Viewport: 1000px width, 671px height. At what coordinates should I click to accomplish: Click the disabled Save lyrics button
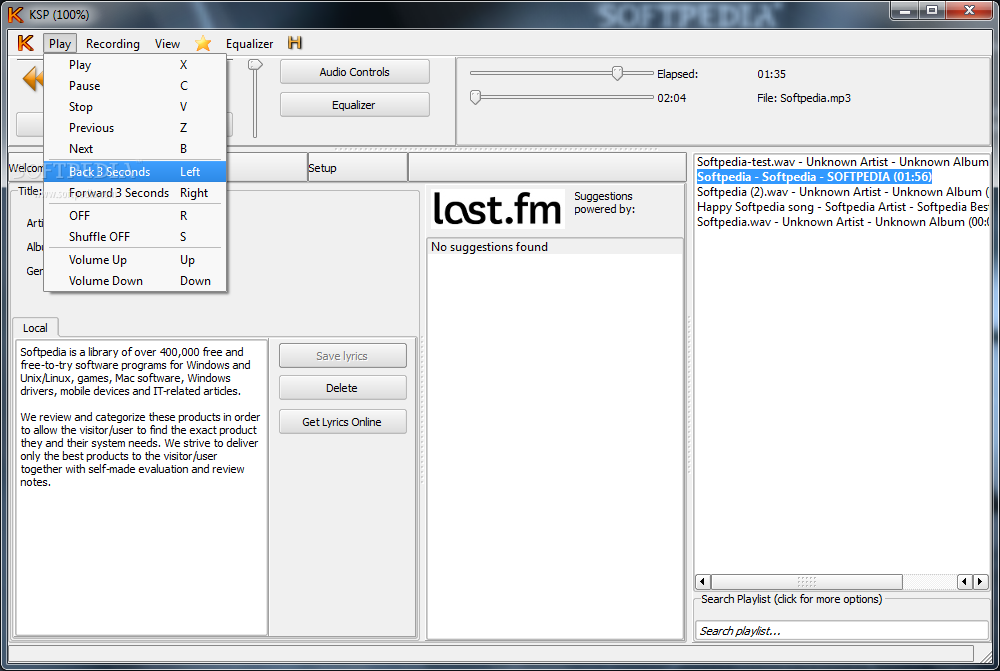click(x=342, y=356)
